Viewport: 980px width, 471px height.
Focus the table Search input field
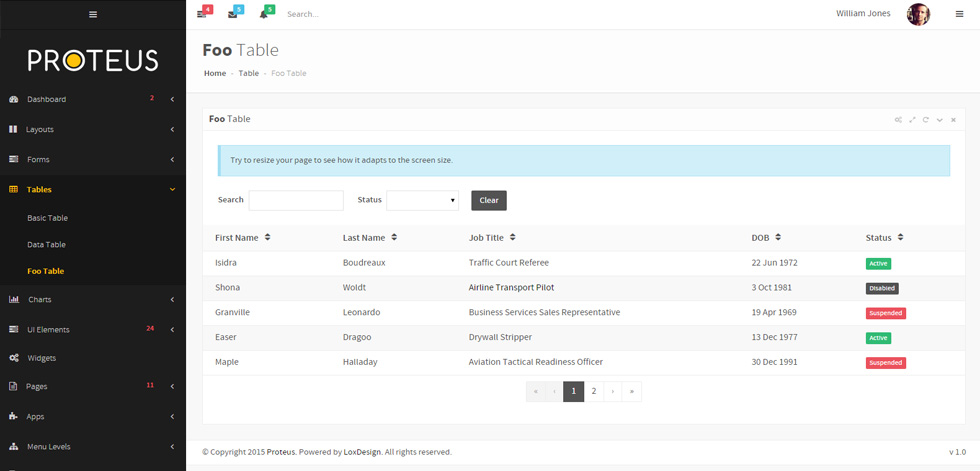(x=296, y=201)
